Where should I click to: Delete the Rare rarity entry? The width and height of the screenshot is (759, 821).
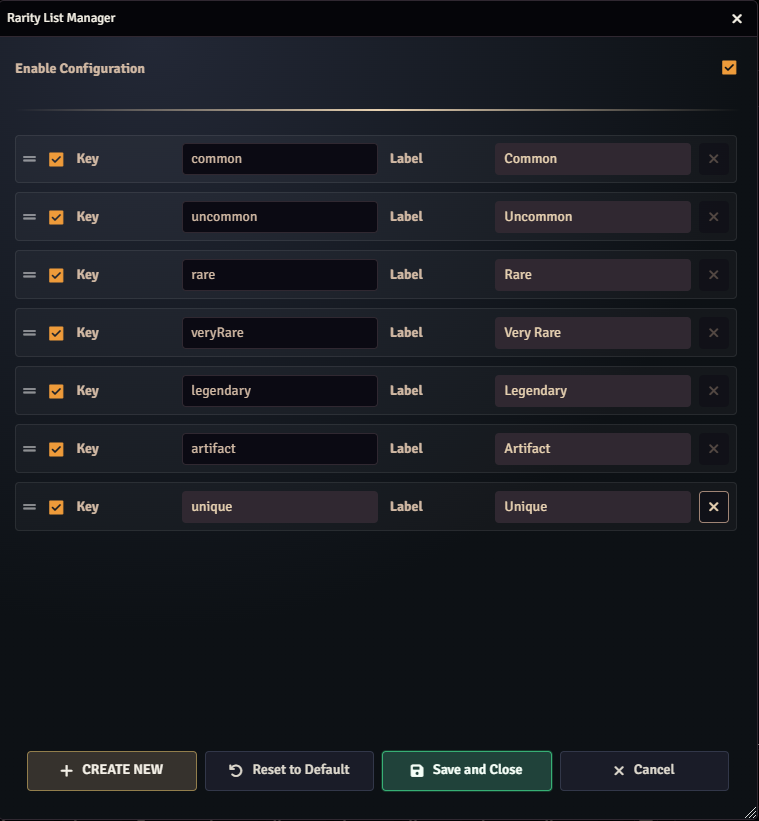tap(713, 275)
